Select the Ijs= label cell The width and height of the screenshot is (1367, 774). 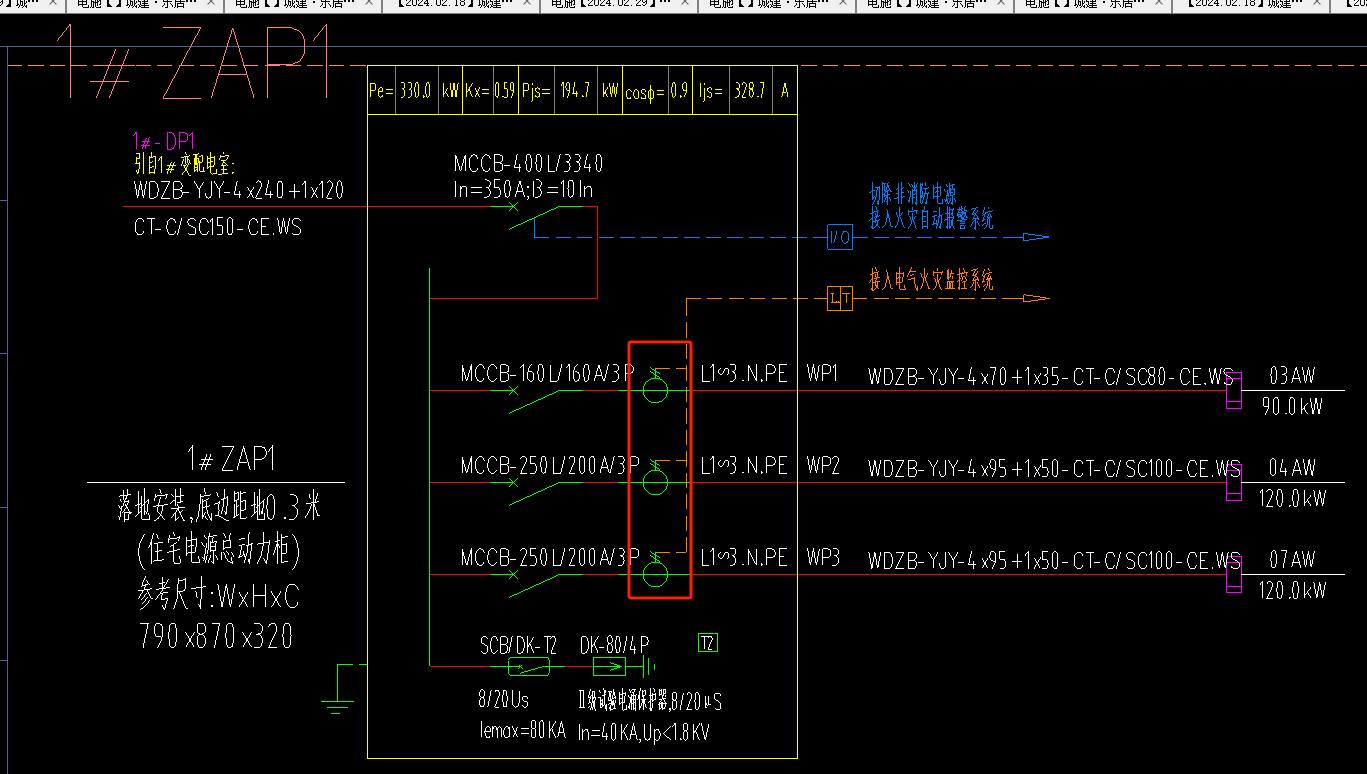point(711,90)
